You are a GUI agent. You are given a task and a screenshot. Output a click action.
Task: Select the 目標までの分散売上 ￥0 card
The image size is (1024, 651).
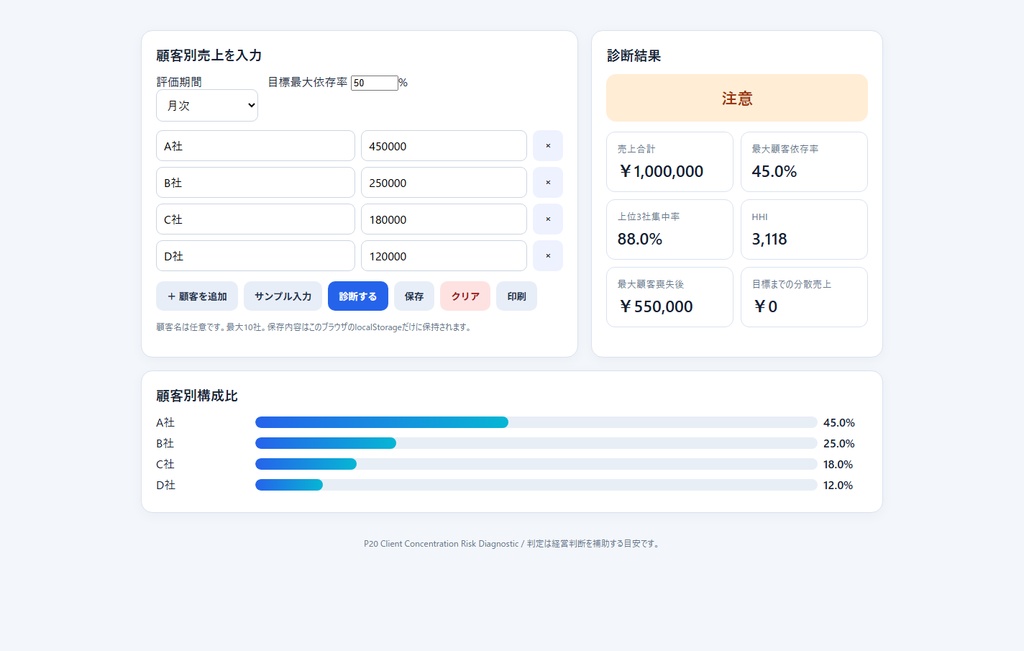click(804, 297)
